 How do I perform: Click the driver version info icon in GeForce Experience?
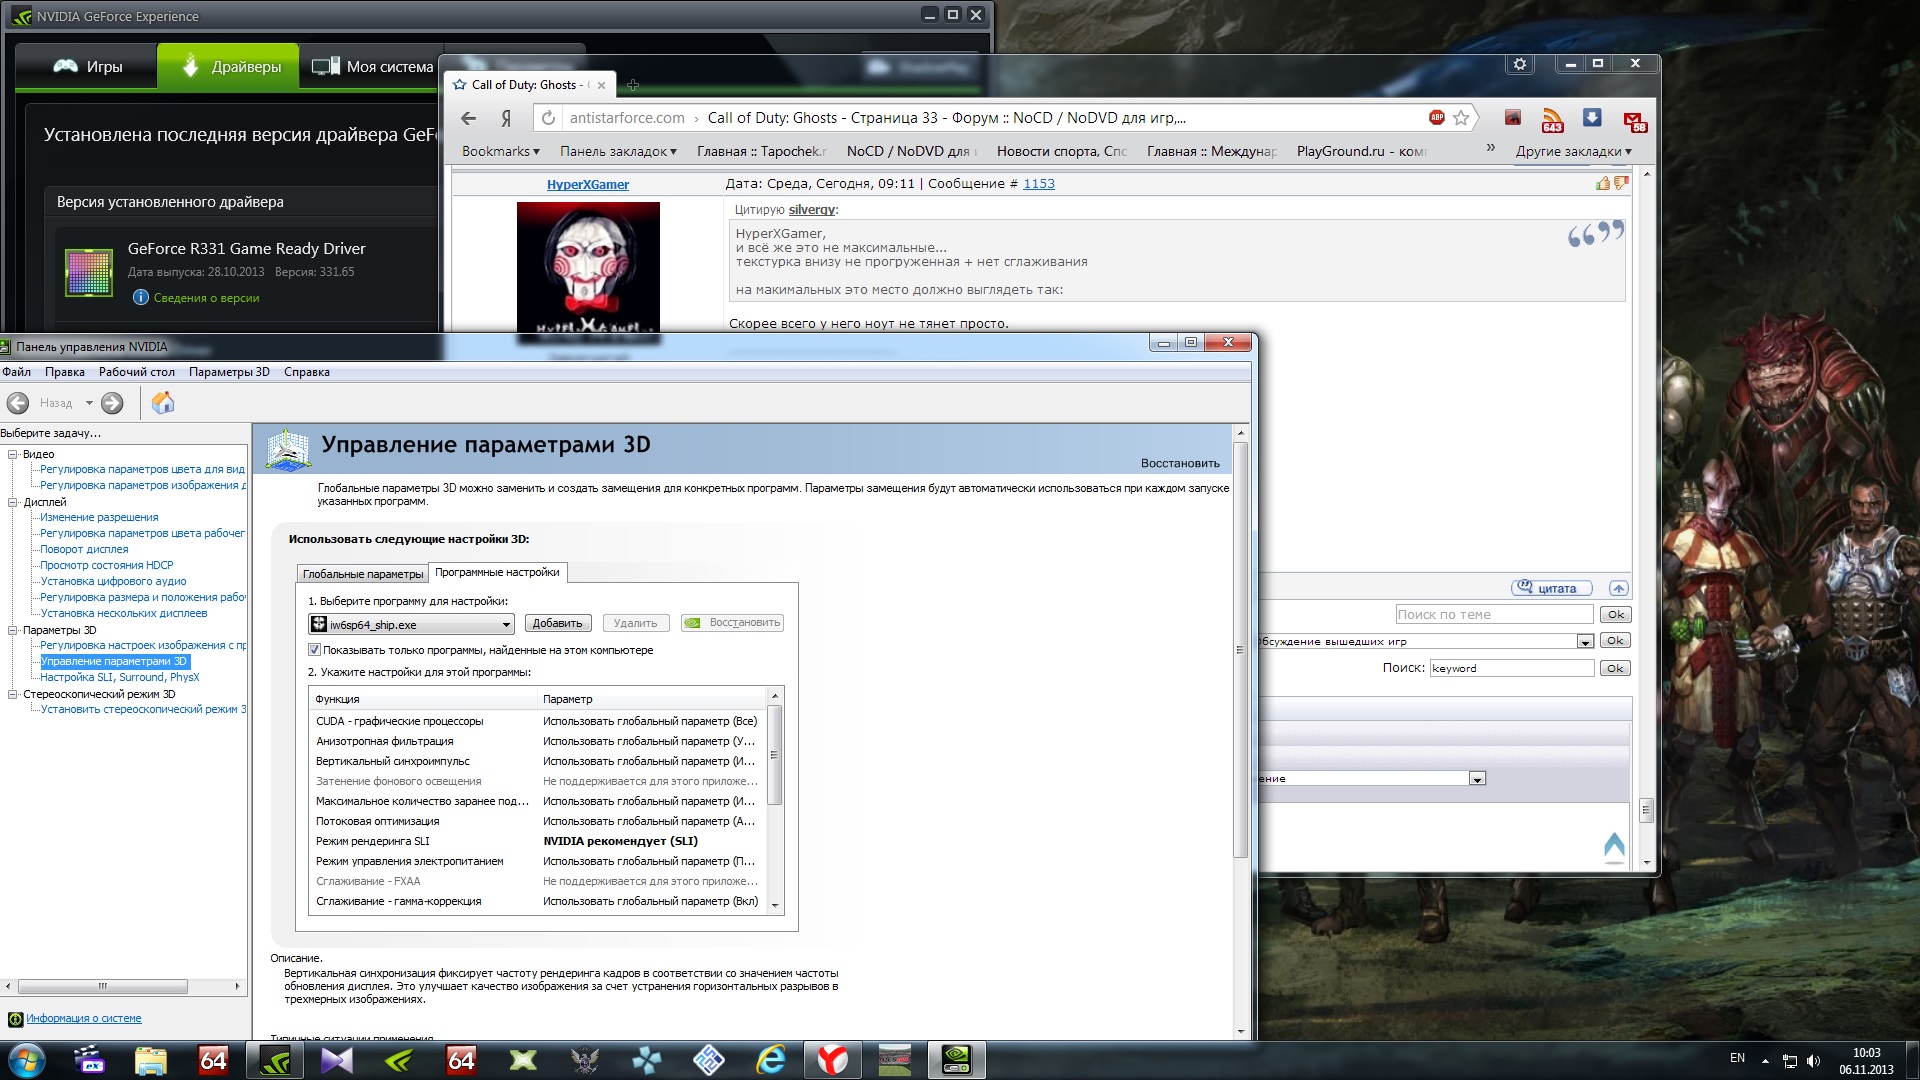coord(140,297)
